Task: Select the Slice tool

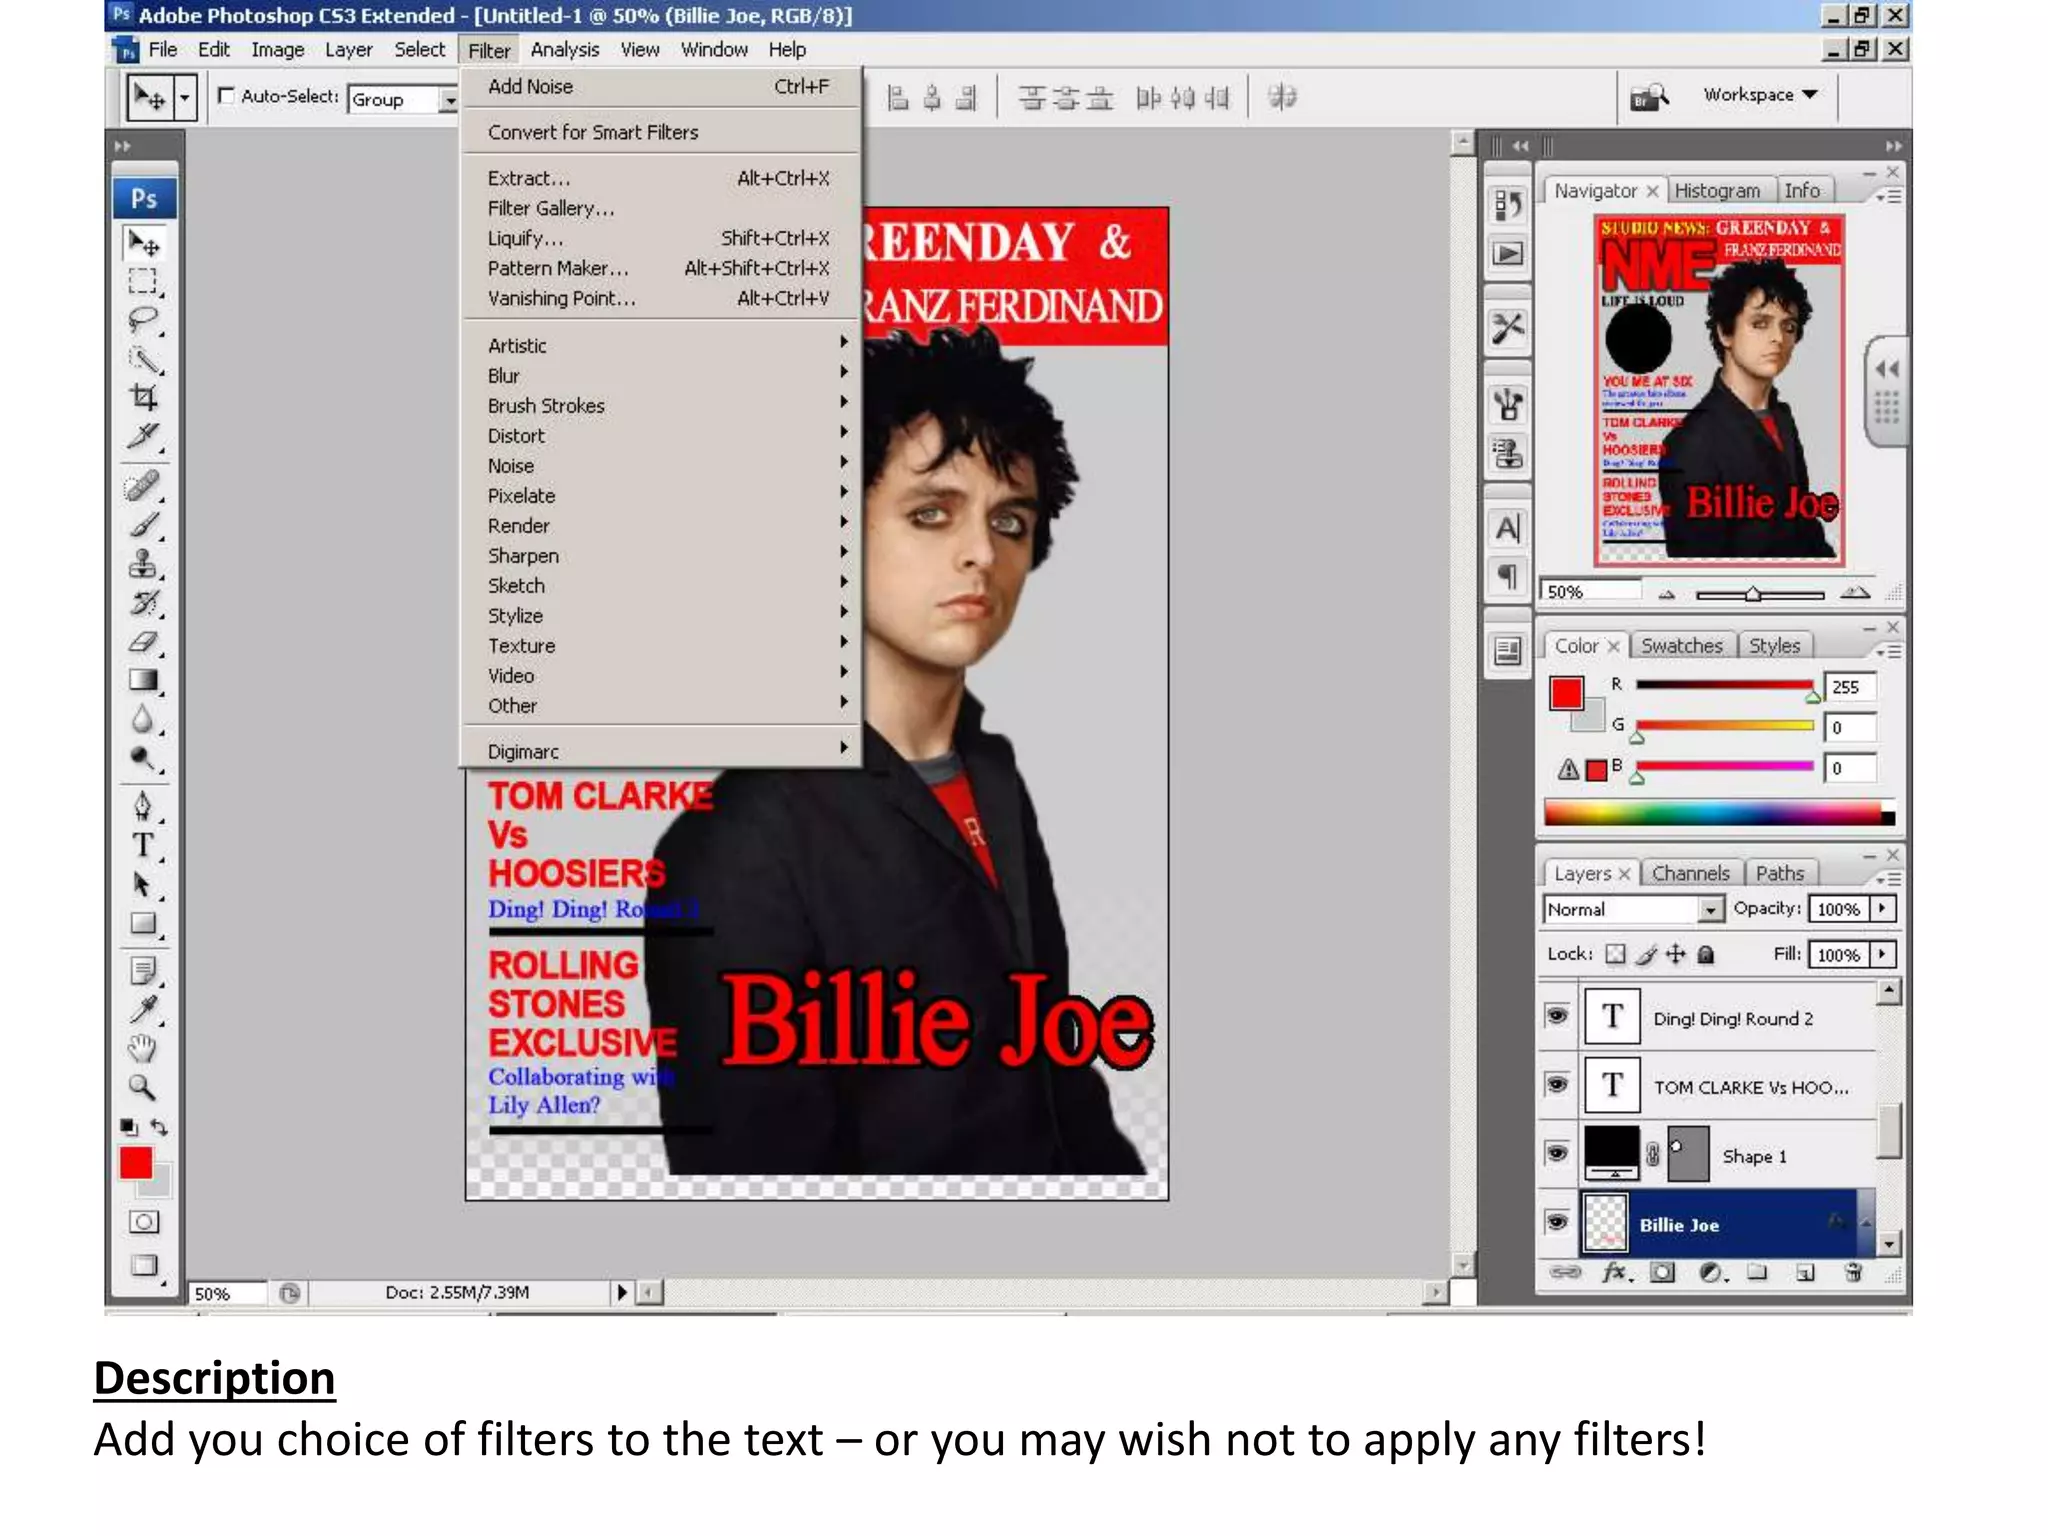Action: point(144,437)
